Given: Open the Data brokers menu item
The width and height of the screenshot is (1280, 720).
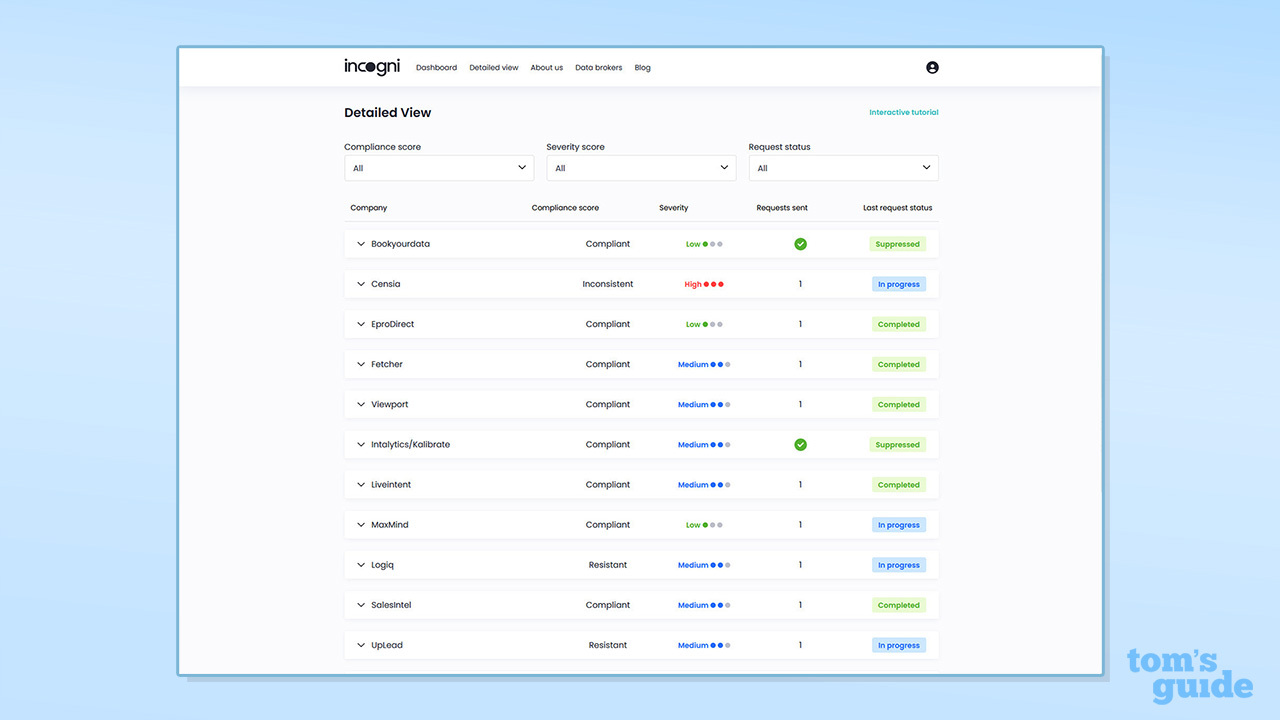Looking at the screenshot, I should pos(598,68).
